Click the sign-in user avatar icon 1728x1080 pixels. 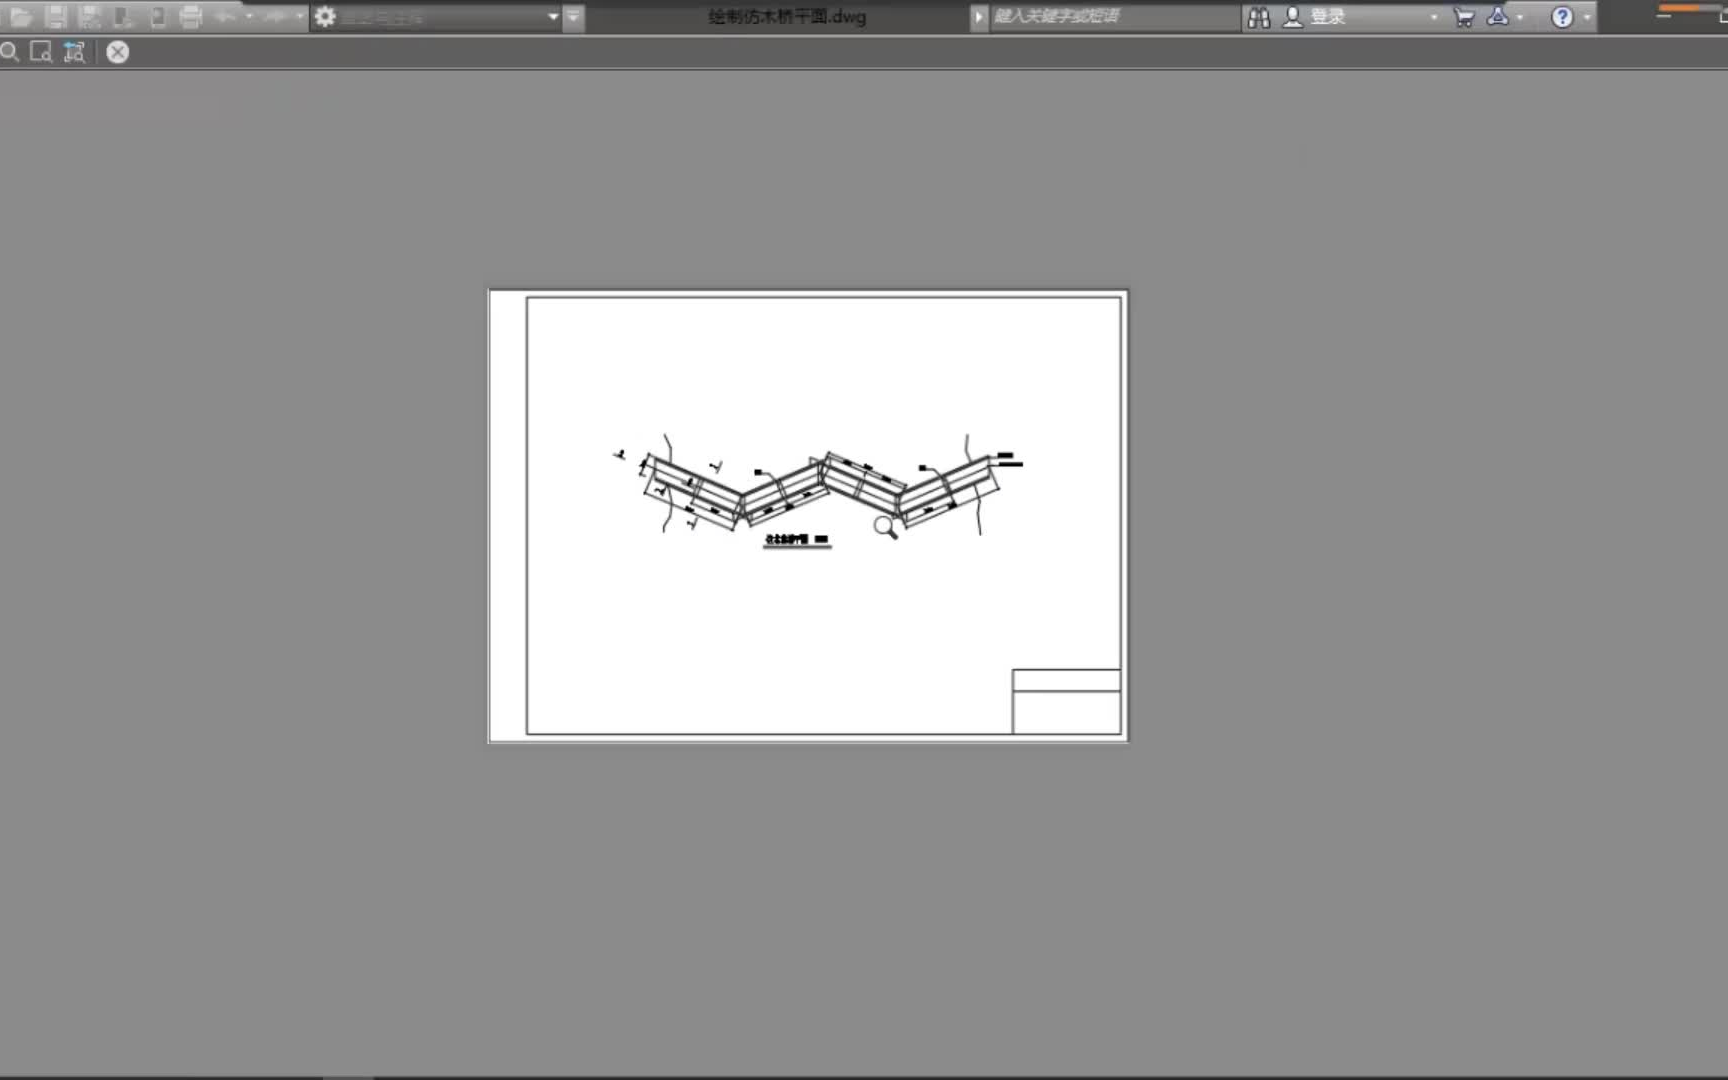(x=1293, y=17)
